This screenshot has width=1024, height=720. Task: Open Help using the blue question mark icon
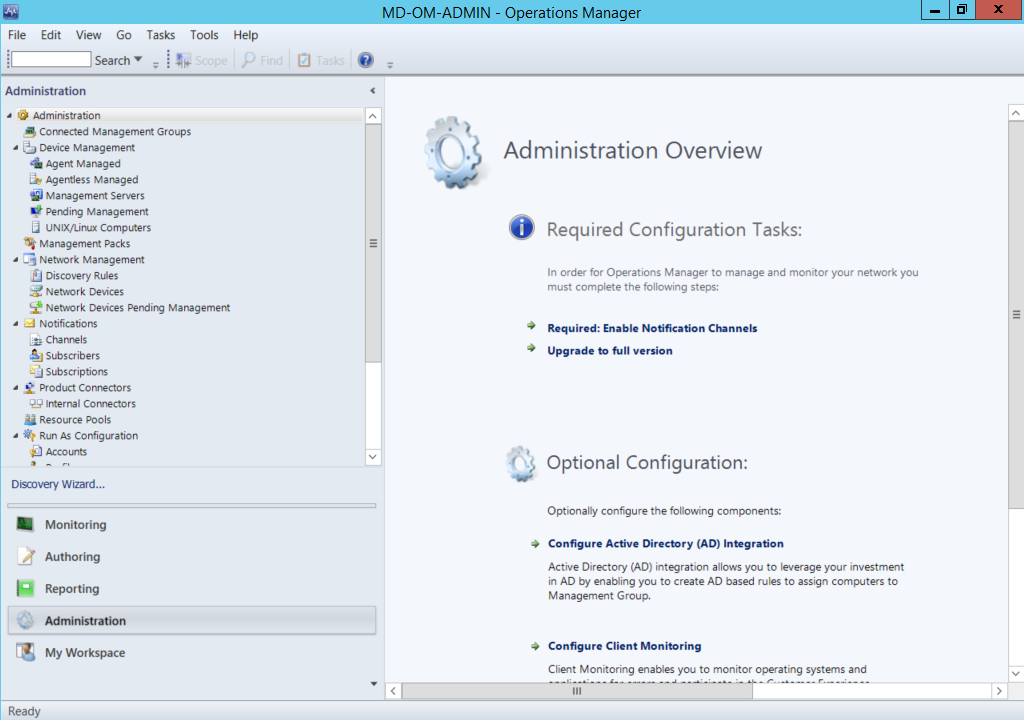click(x=365, y=59)
